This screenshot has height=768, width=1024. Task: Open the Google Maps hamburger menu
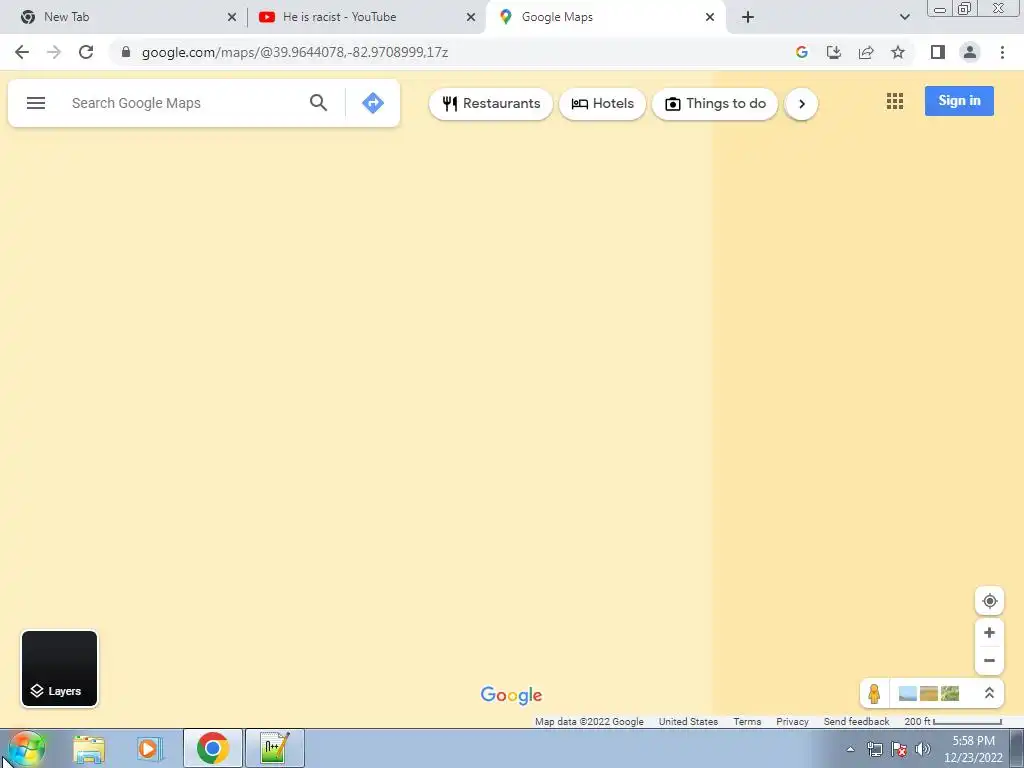point(36,103)
